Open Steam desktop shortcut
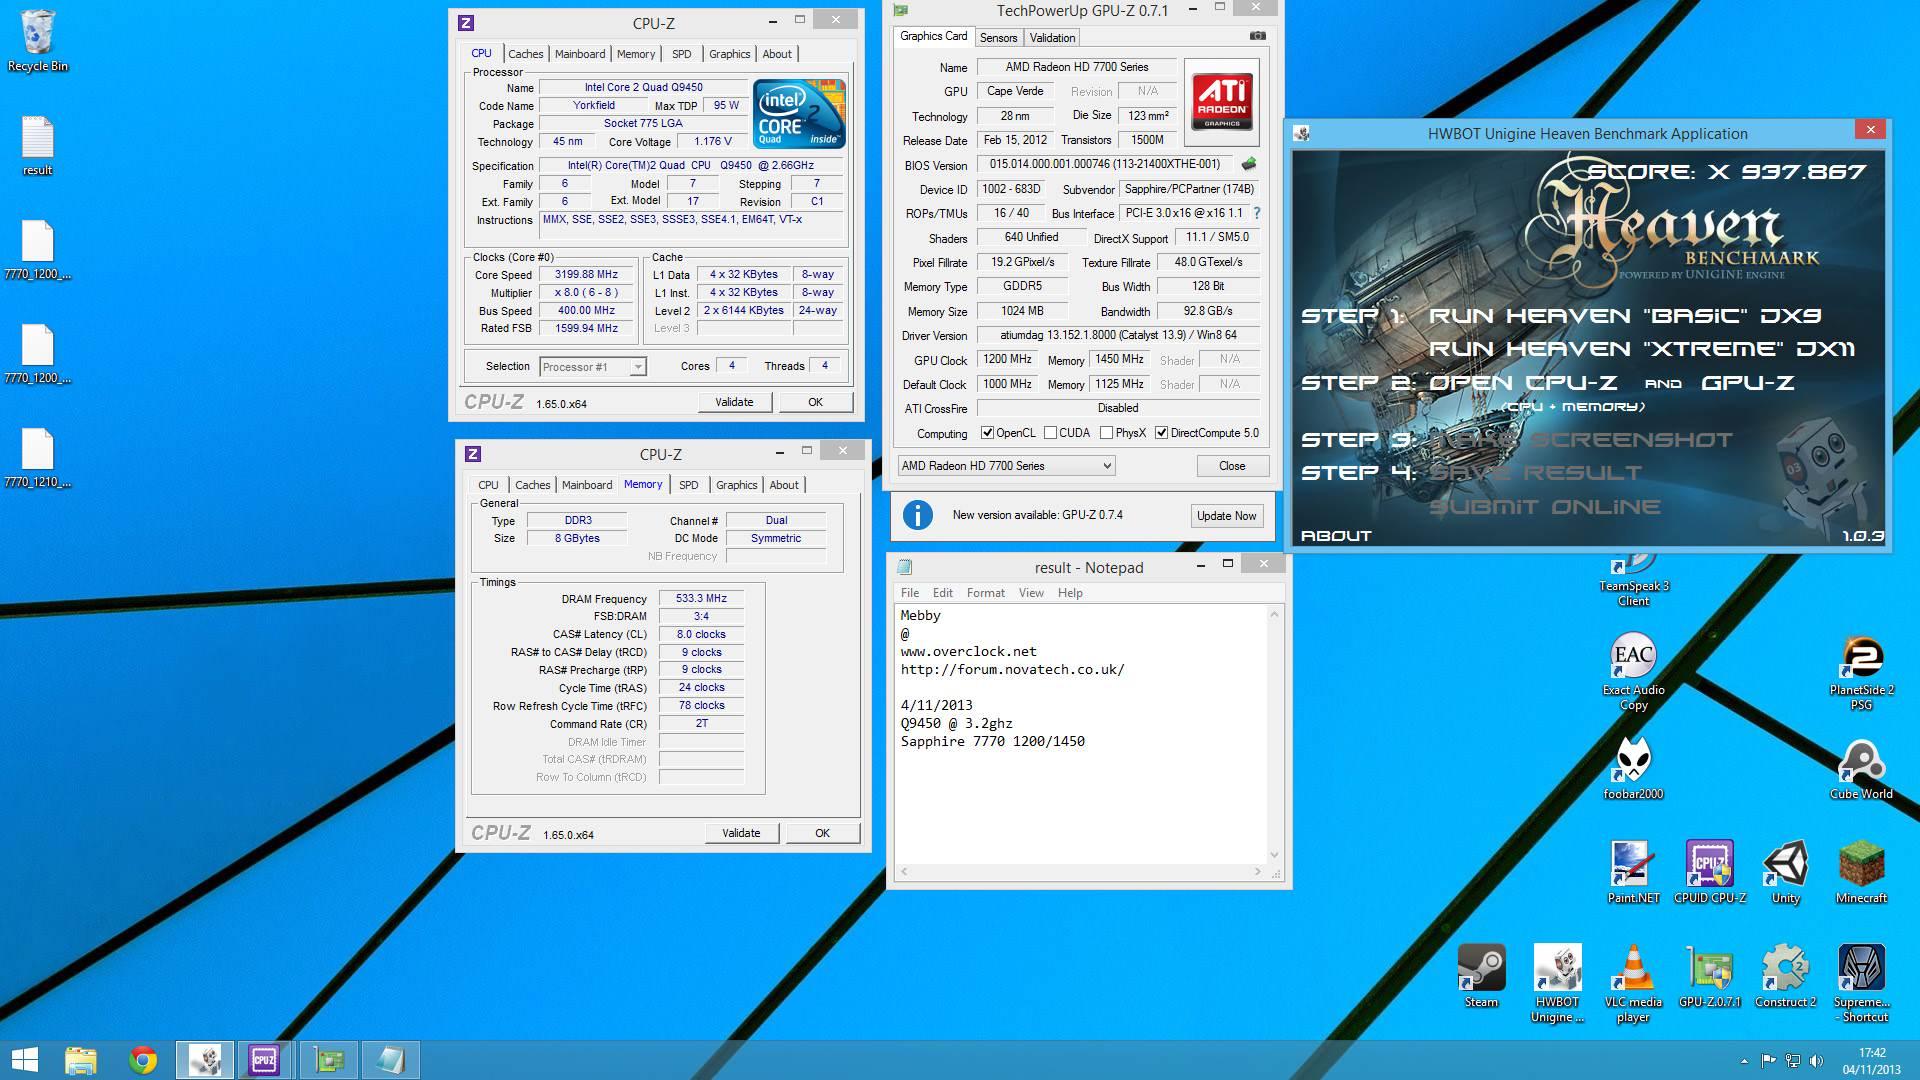 tap(1481, 975)
